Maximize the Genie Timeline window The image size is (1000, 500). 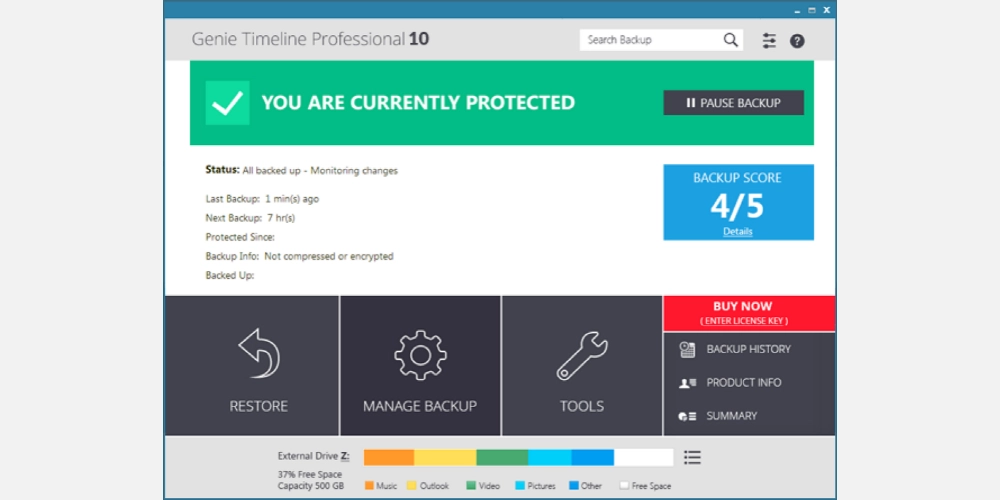pyautogui.click(x=812, y=10)
